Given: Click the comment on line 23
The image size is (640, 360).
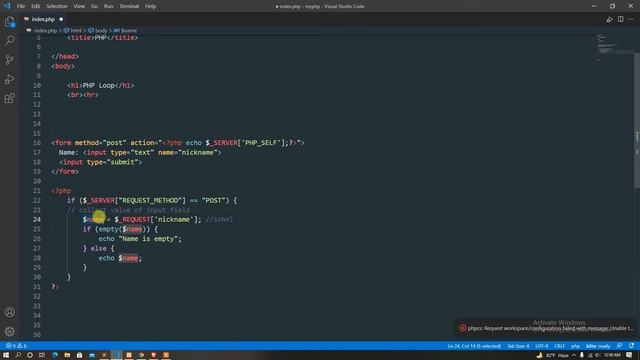Looking at the screenshot, I should pyautogui.click(x=129, y=210).
